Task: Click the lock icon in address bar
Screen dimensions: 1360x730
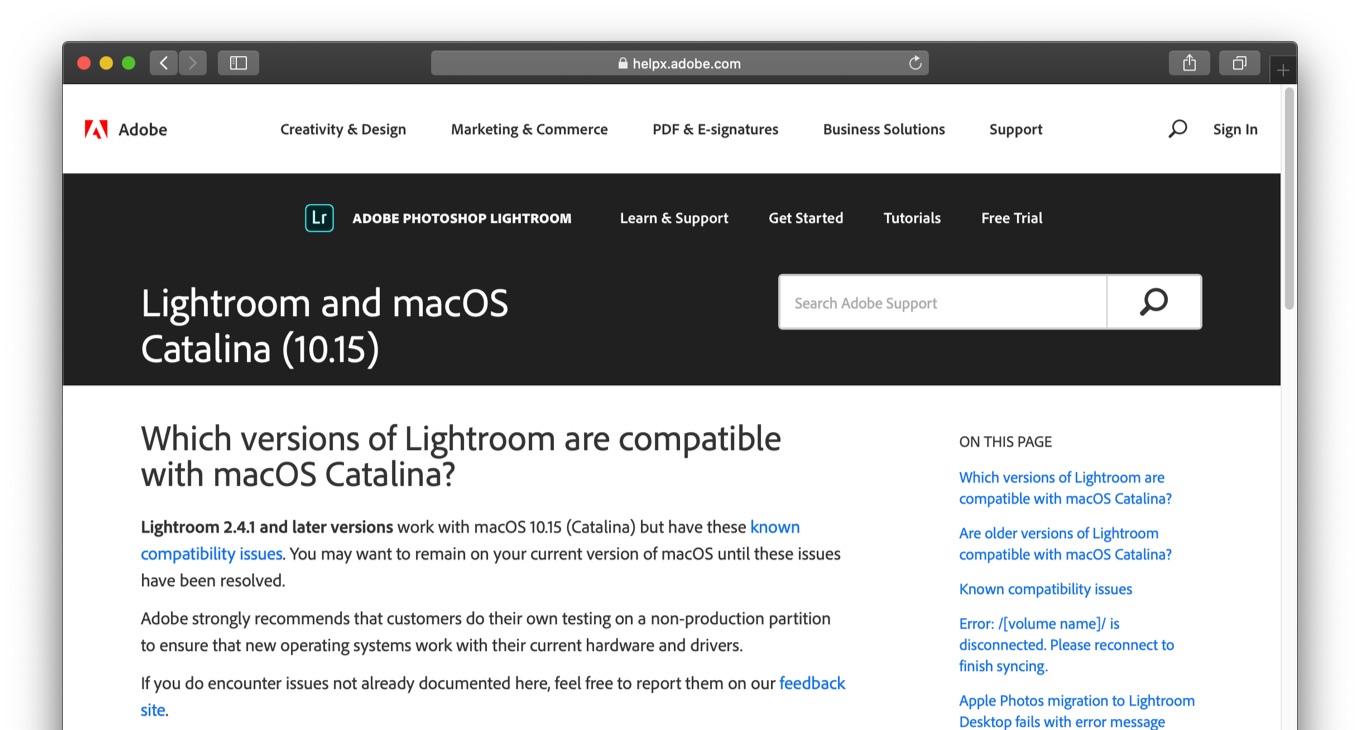Action: [x=623, y=63]
